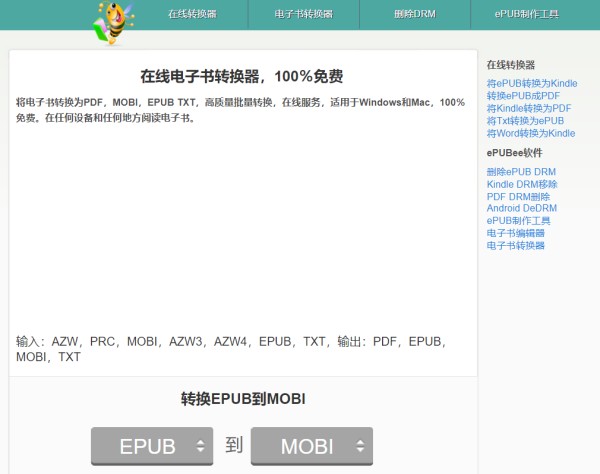Open the 转换ePUB成PDF link
The height and width of the screenshot is (474, 600).
coord(523,96)
